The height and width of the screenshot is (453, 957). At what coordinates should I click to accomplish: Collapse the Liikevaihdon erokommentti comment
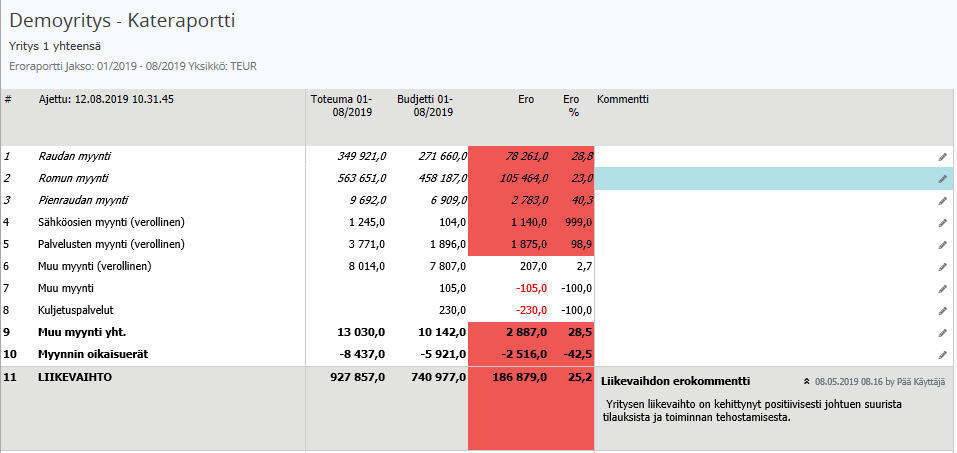807,382
